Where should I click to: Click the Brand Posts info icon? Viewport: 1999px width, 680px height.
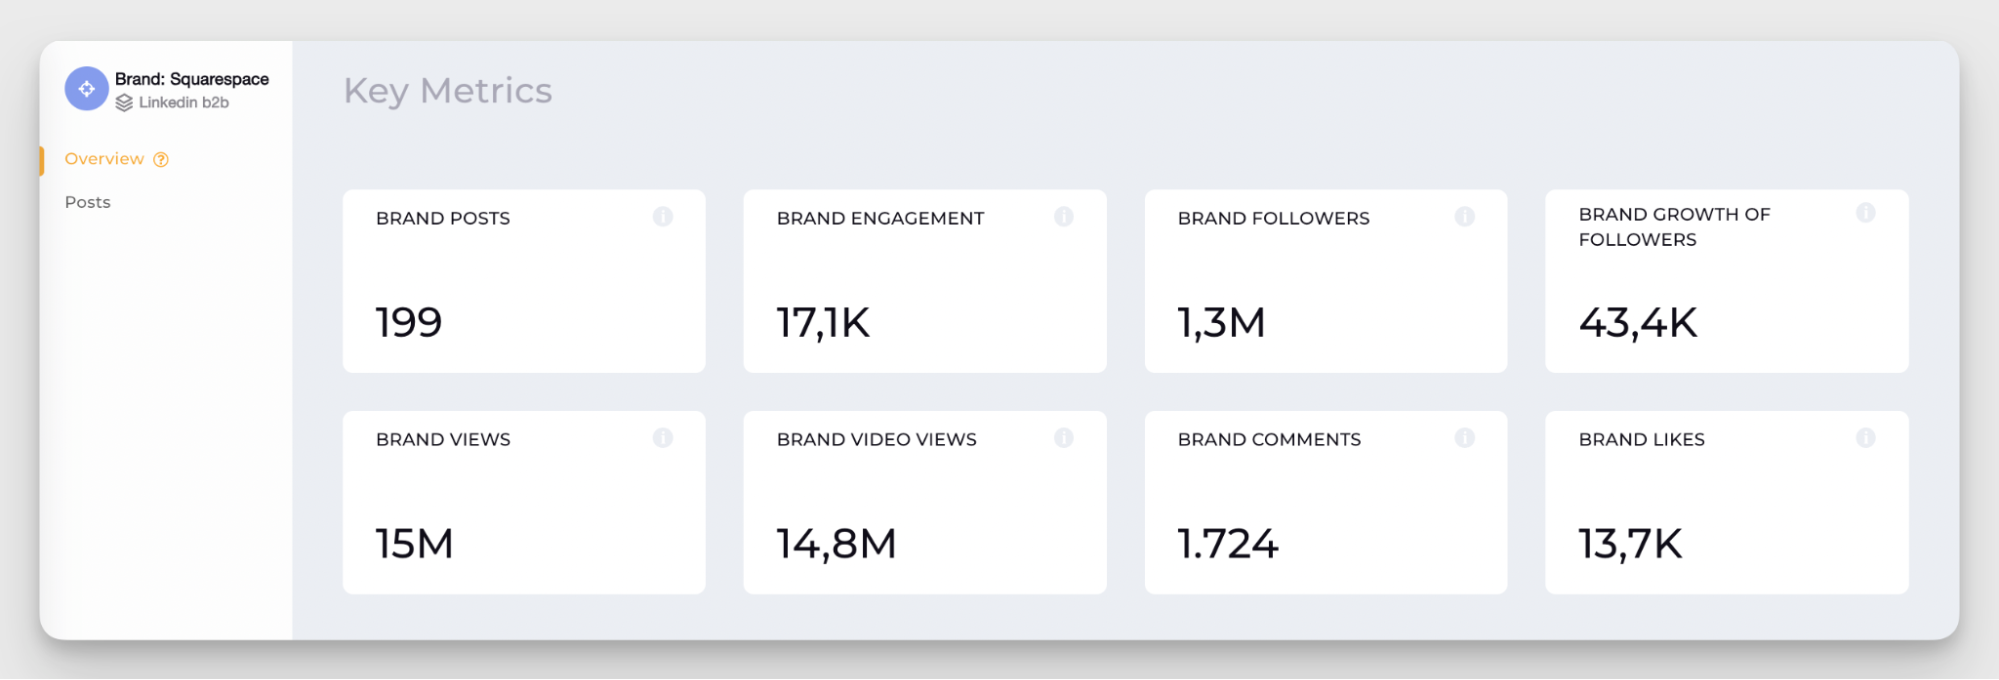point(663,217)
